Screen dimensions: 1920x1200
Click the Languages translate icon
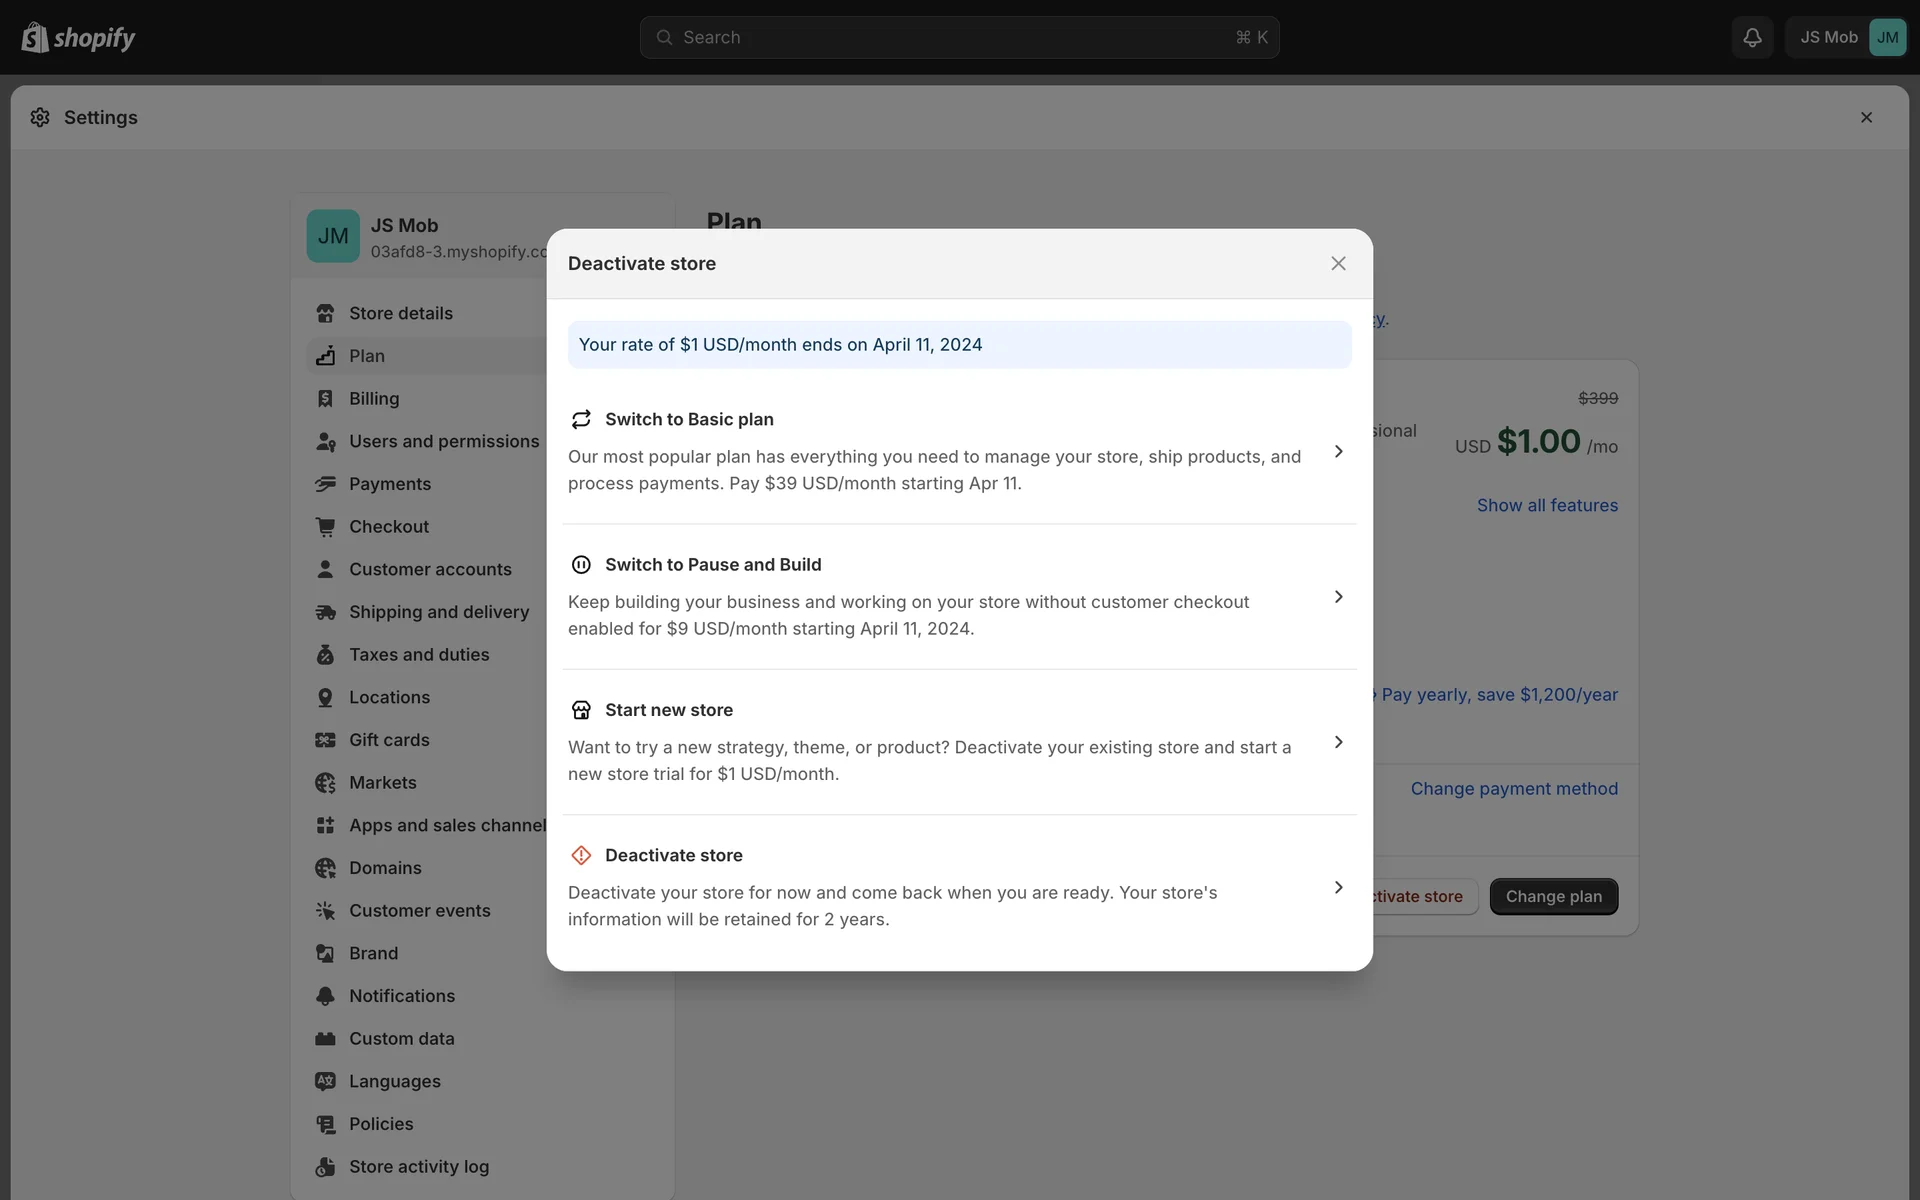pos(325,1081)
